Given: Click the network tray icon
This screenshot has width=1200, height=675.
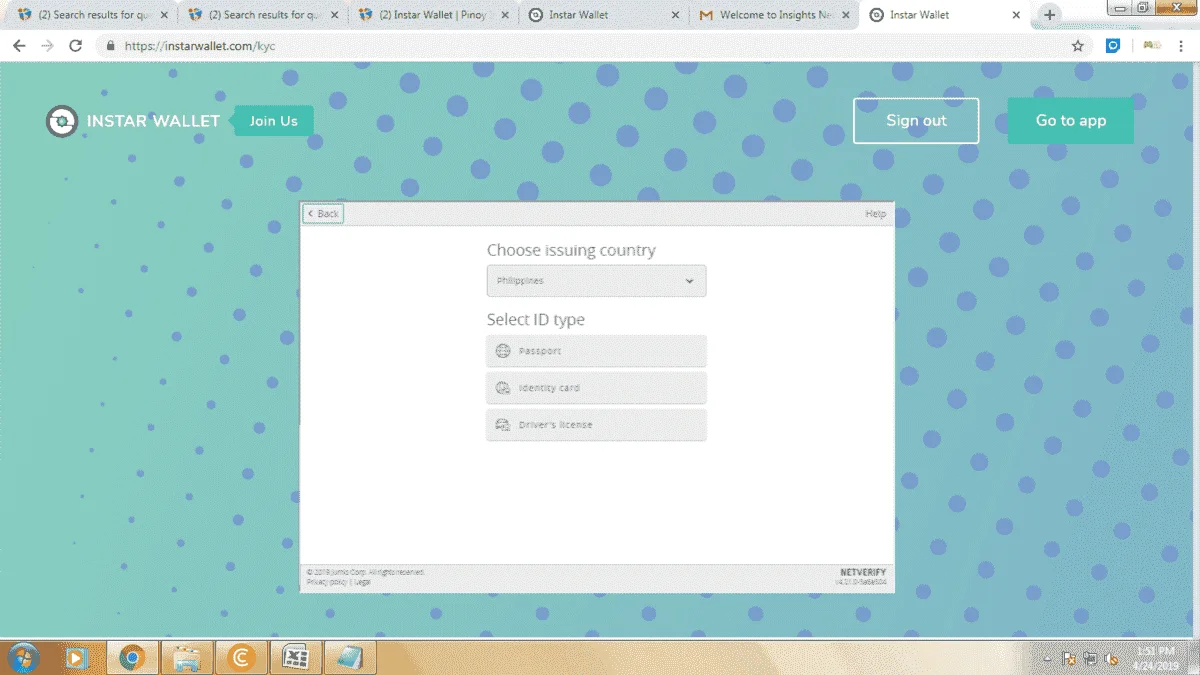Looking at the screenshot, I should click(x=1091, y=658).
